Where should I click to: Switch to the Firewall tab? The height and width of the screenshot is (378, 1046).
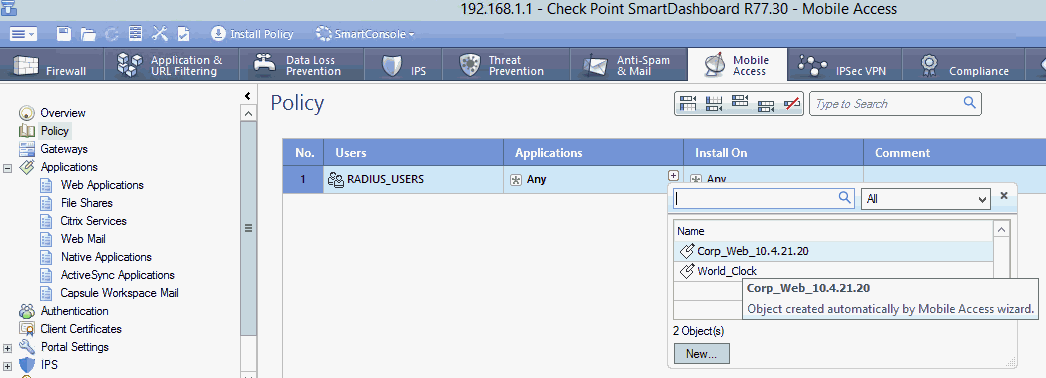52,65
